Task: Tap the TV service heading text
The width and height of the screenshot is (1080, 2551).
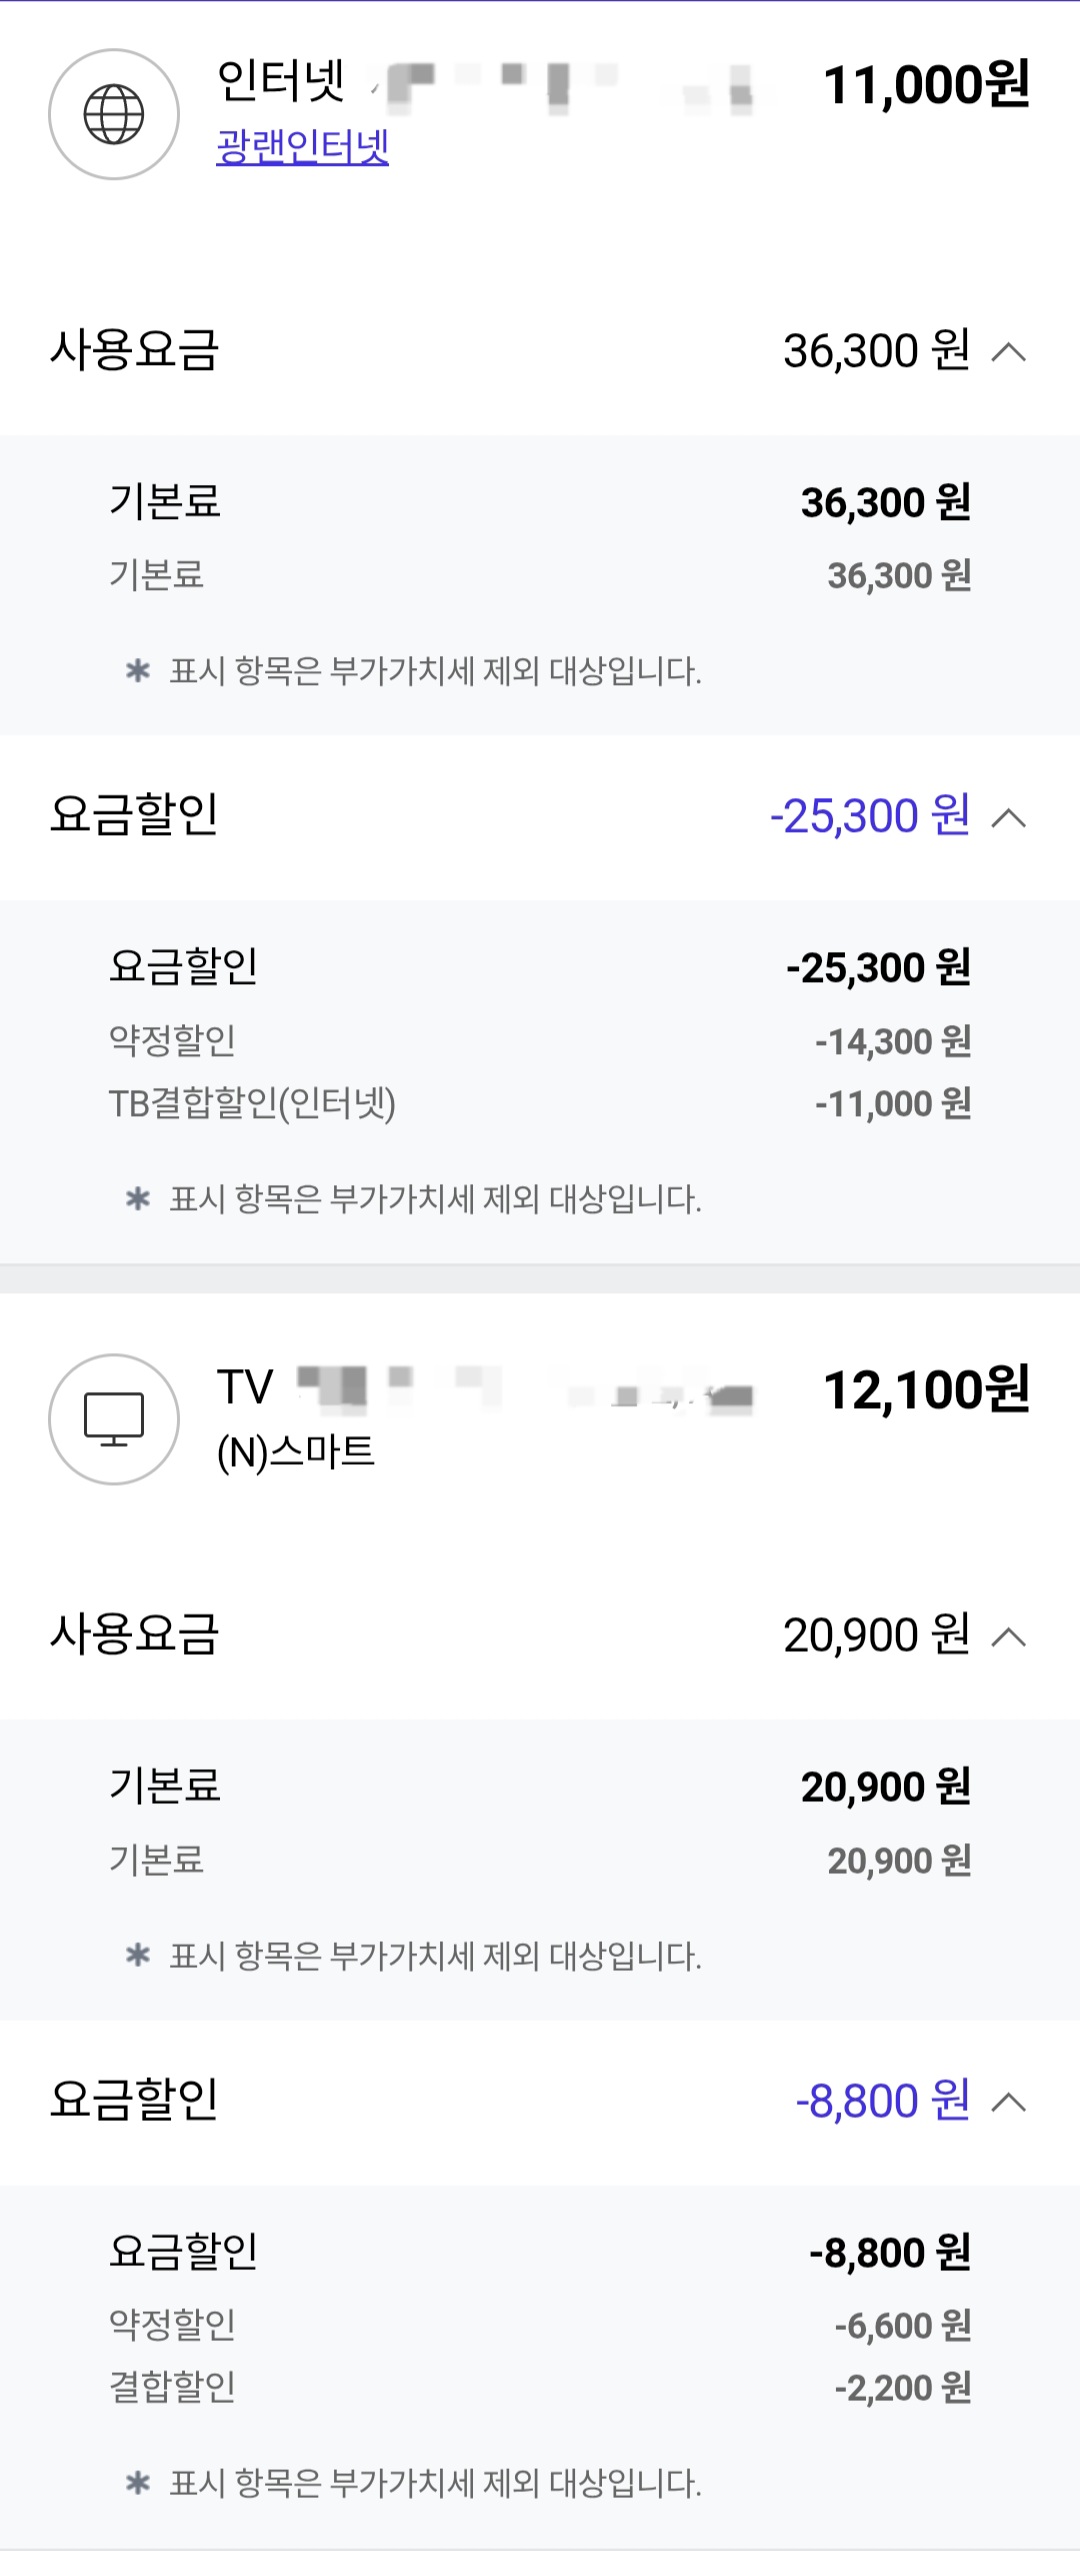Action: click(245, 1388)
